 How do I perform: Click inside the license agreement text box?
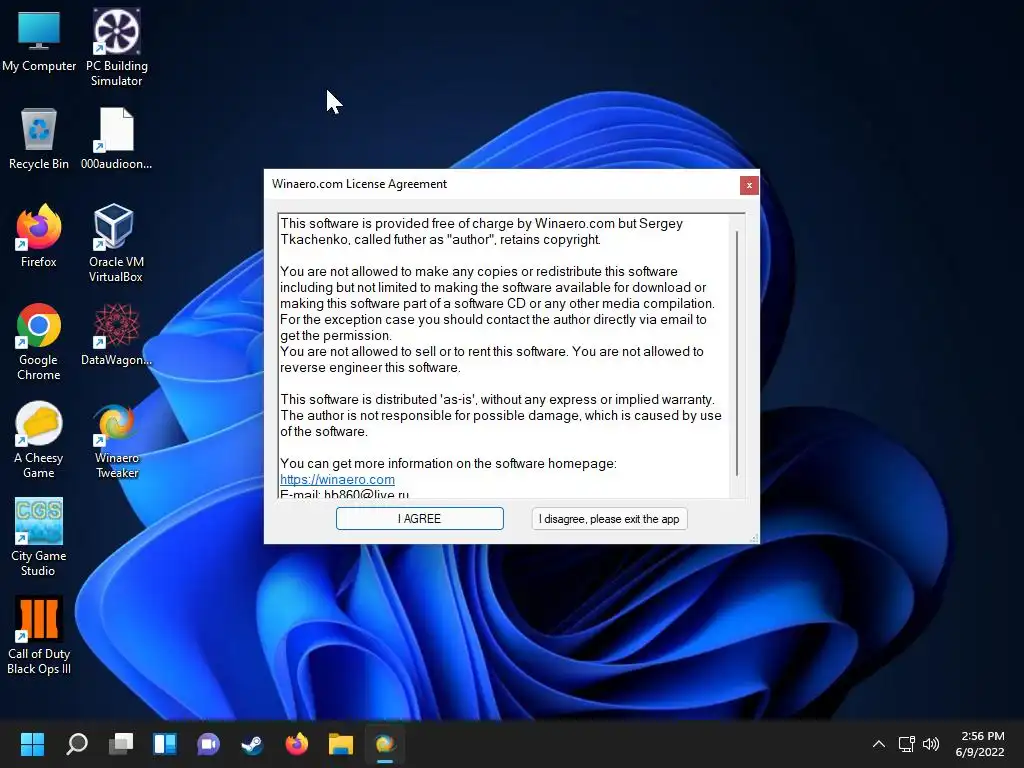[504, 356]
